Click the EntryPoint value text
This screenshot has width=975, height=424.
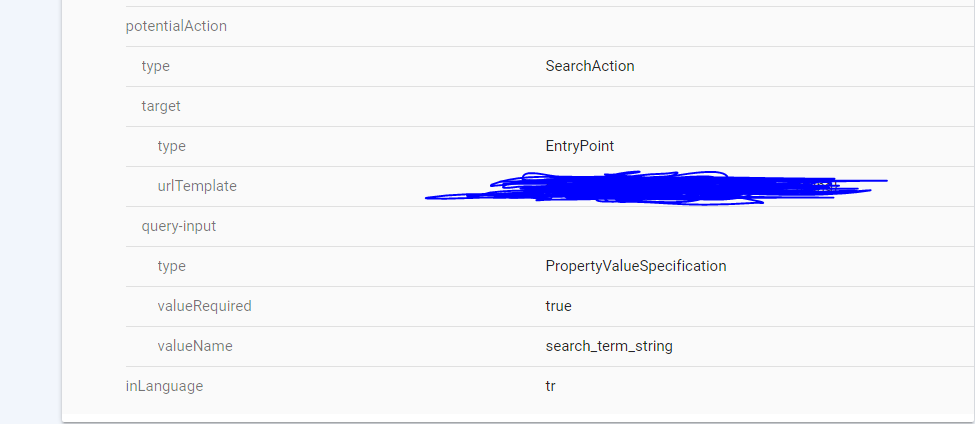(580, 146)
